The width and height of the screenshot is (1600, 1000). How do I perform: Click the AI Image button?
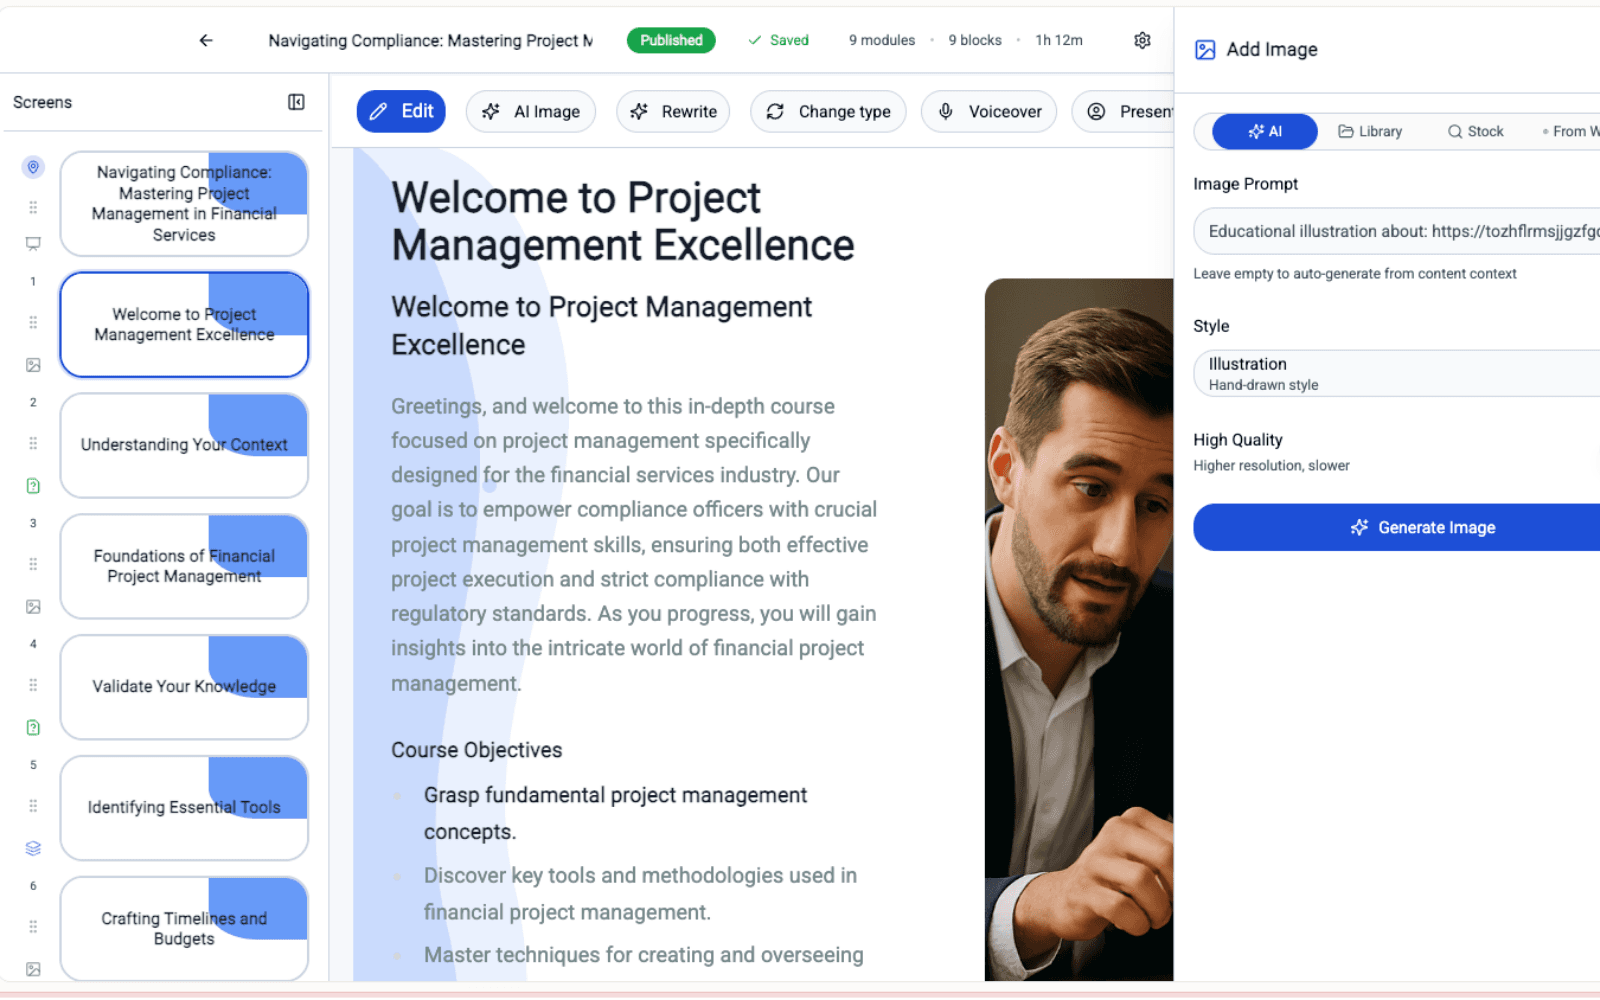click(531, 111)
